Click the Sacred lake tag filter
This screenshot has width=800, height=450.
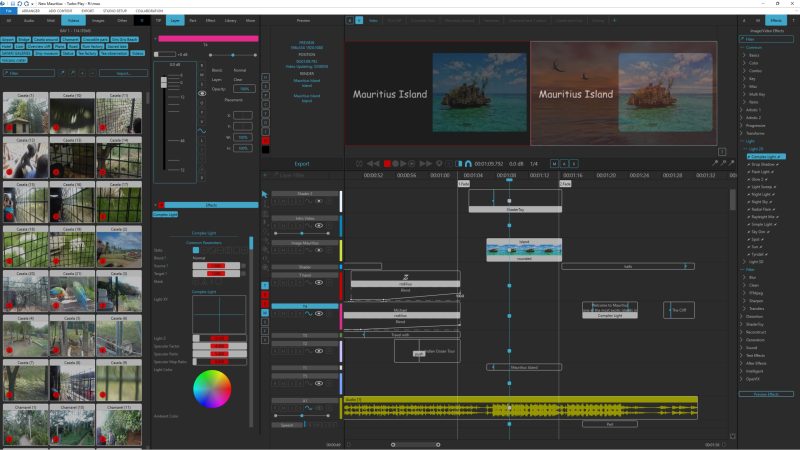tap(117, 46)
